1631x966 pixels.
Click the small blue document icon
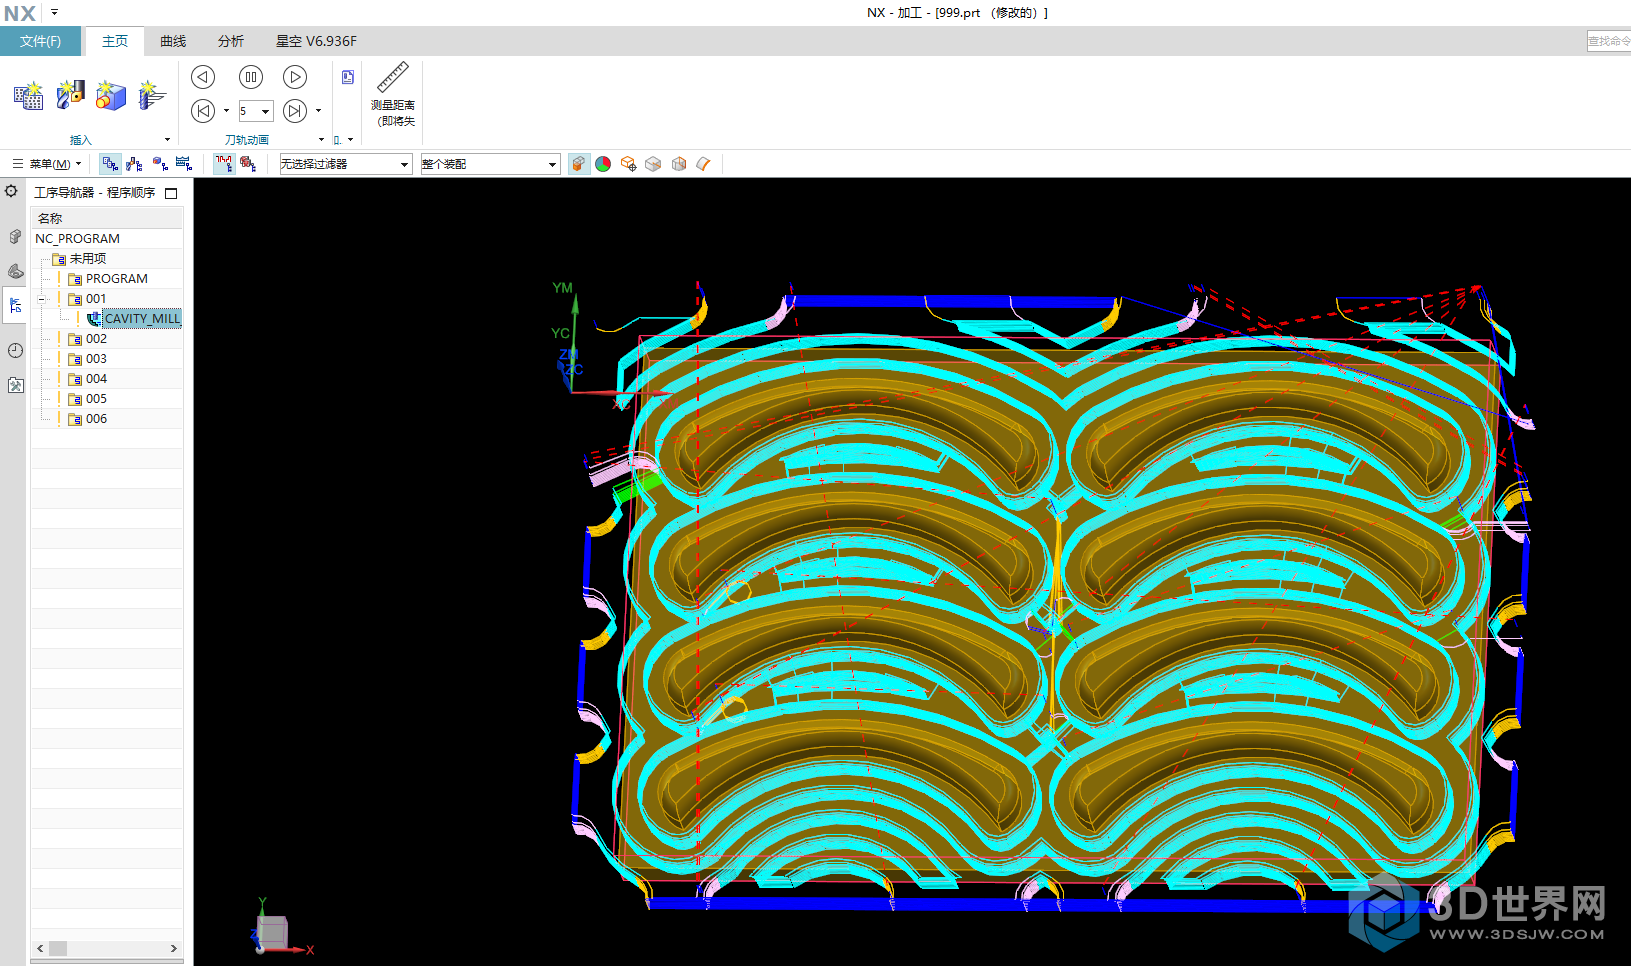click(348, 77)
